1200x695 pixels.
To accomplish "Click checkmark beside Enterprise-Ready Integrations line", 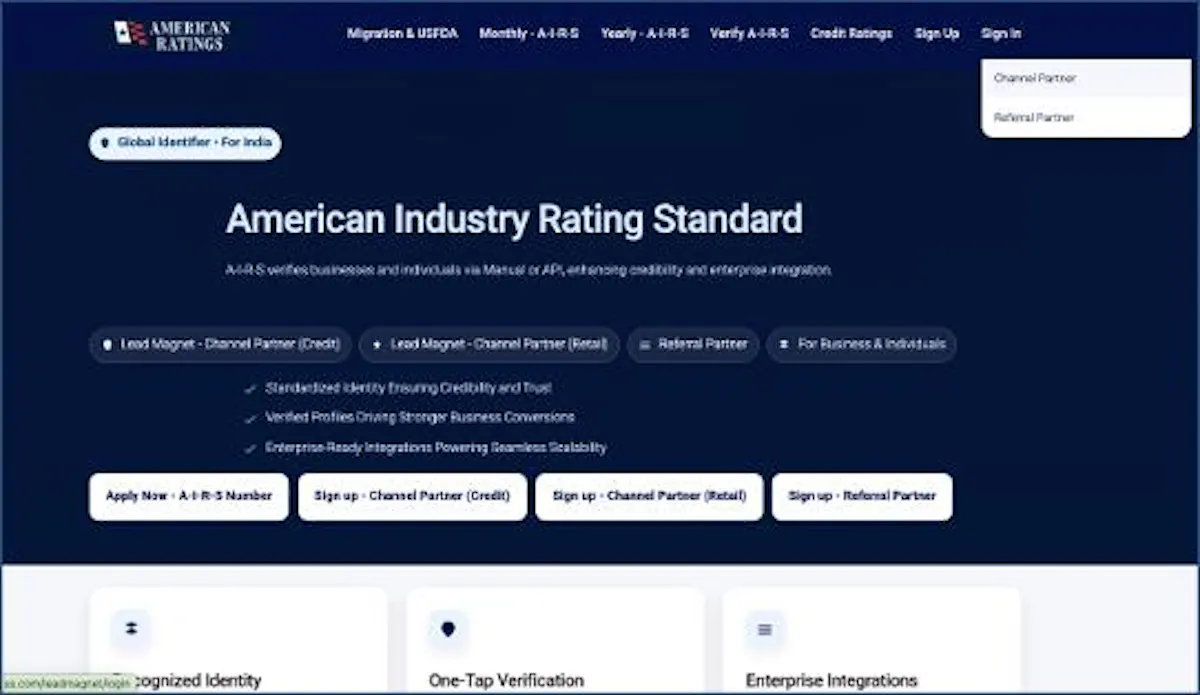I will (249, 449).
